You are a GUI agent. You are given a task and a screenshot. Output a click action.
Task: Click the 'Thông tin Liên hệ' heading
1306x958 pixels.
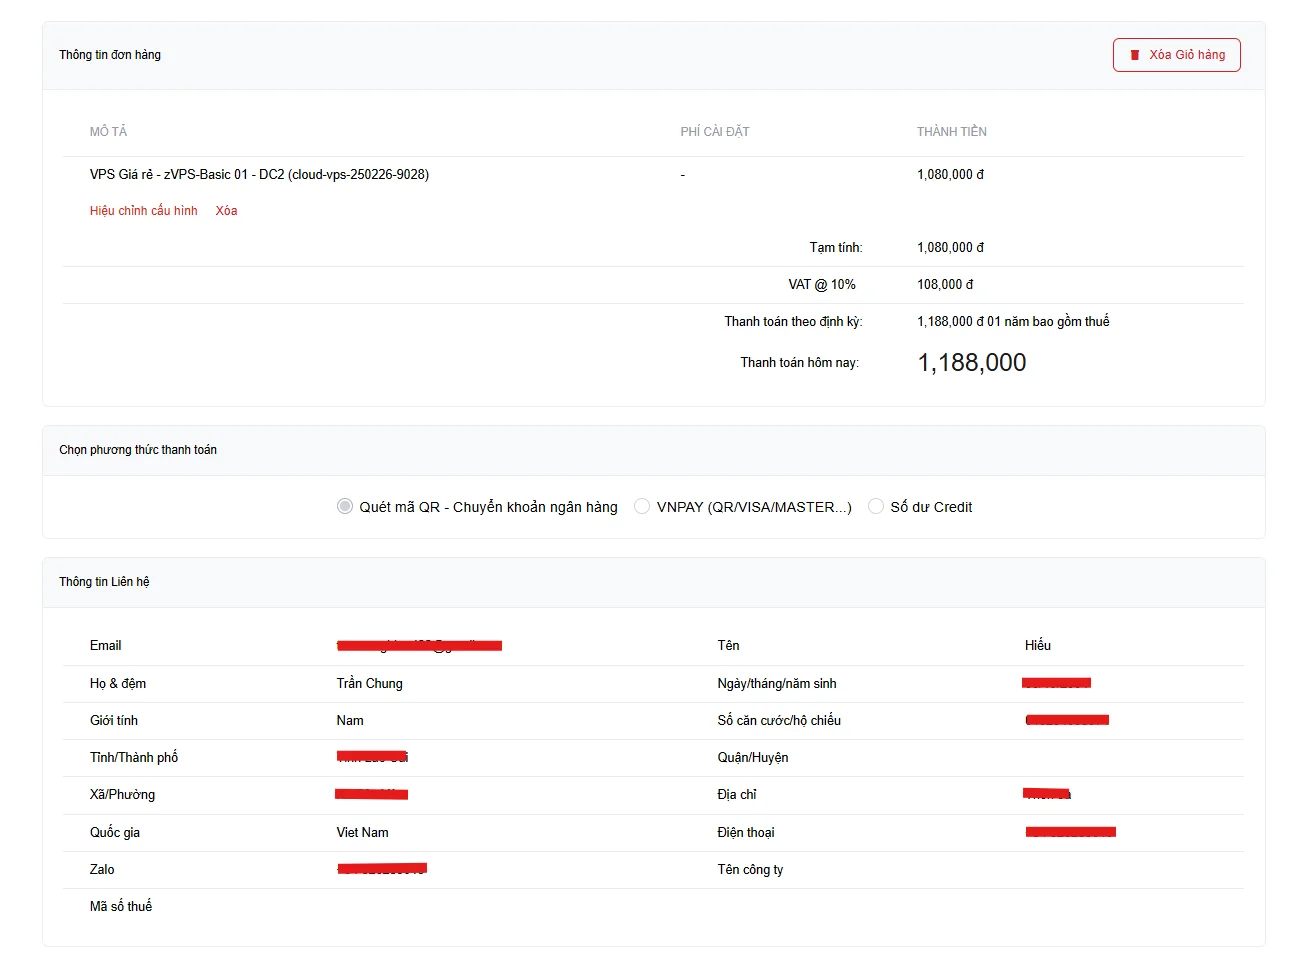coord(104,582)
